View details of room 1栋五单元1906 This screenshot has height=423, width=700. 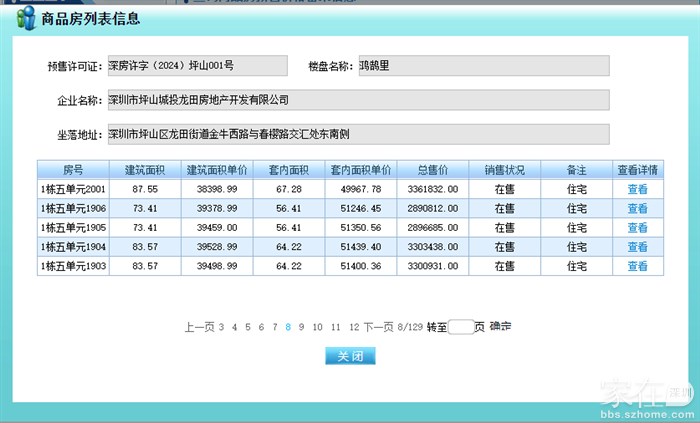pyautogui.click(x=637, y=208)
